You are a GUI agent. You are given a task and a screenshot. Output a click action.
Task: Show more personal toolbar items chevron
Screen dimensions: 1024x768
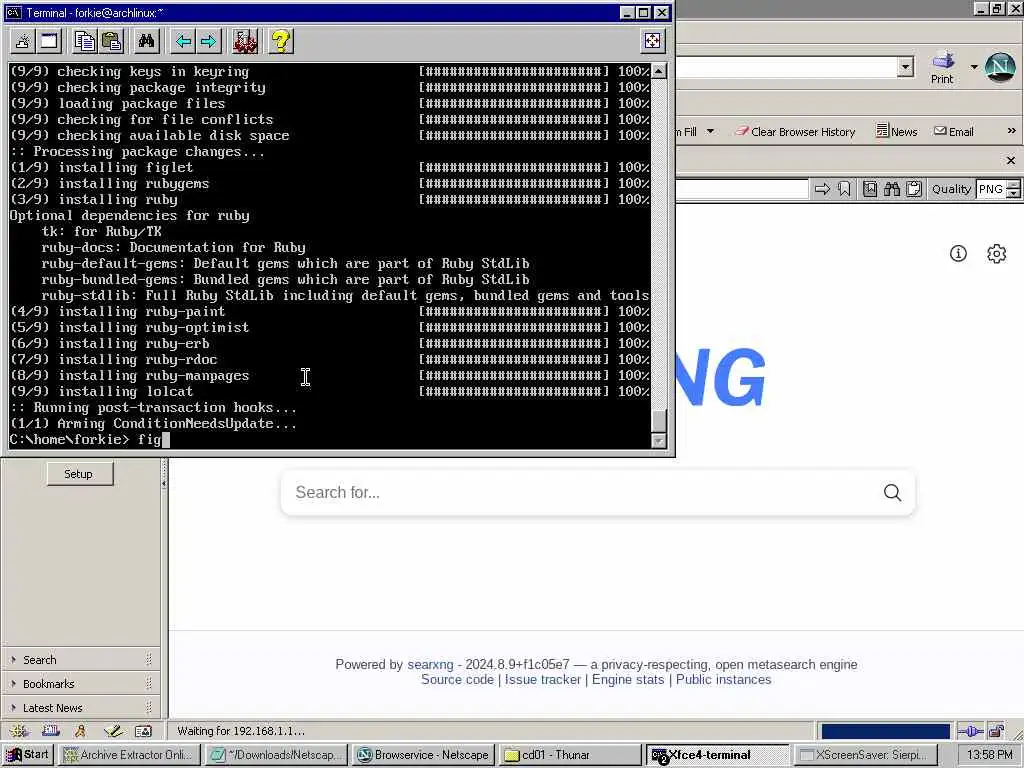(1011, 131)
